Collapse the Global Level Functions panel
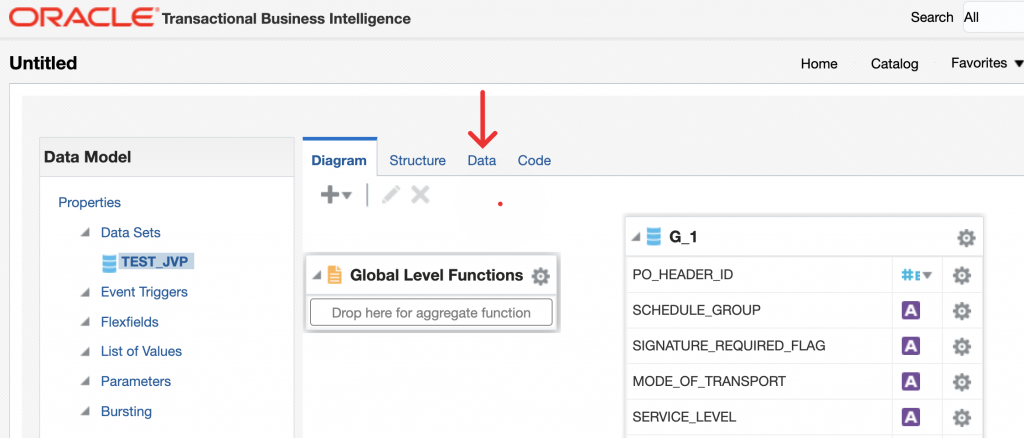Image resolution: width=1024 pixels, height=438 pixels. coord(317,276)
